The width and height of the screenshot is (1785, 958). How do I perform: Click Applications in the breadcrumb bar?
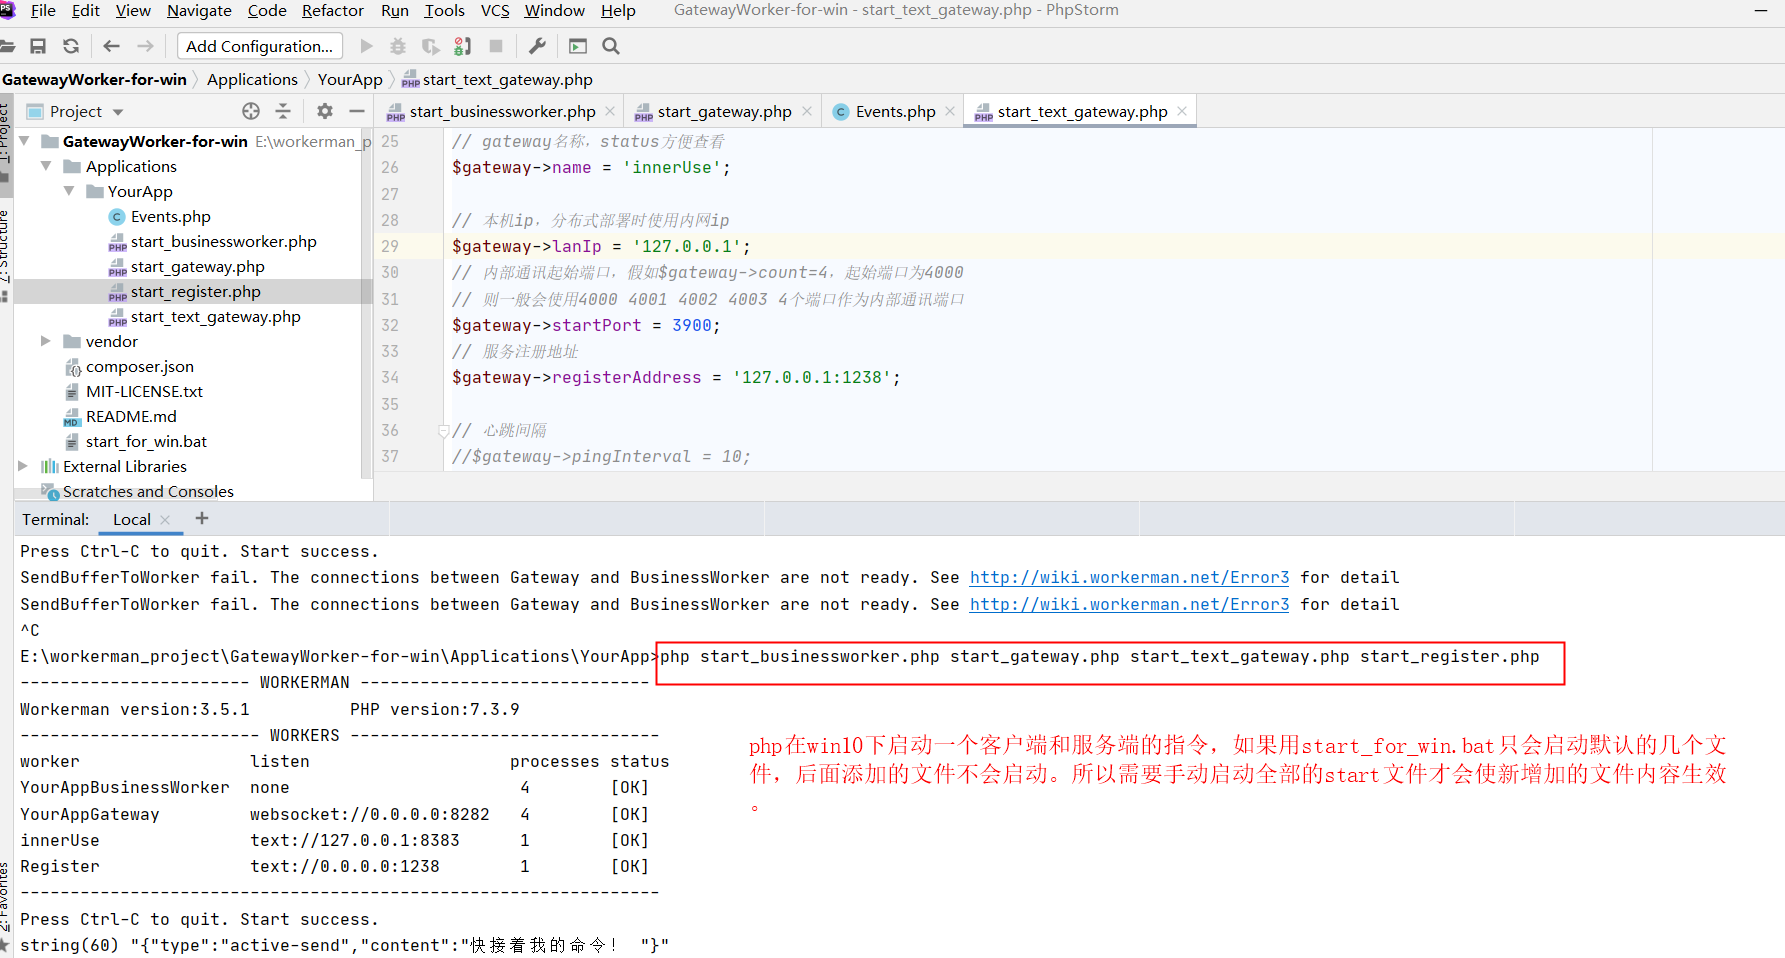click(252, 79)
